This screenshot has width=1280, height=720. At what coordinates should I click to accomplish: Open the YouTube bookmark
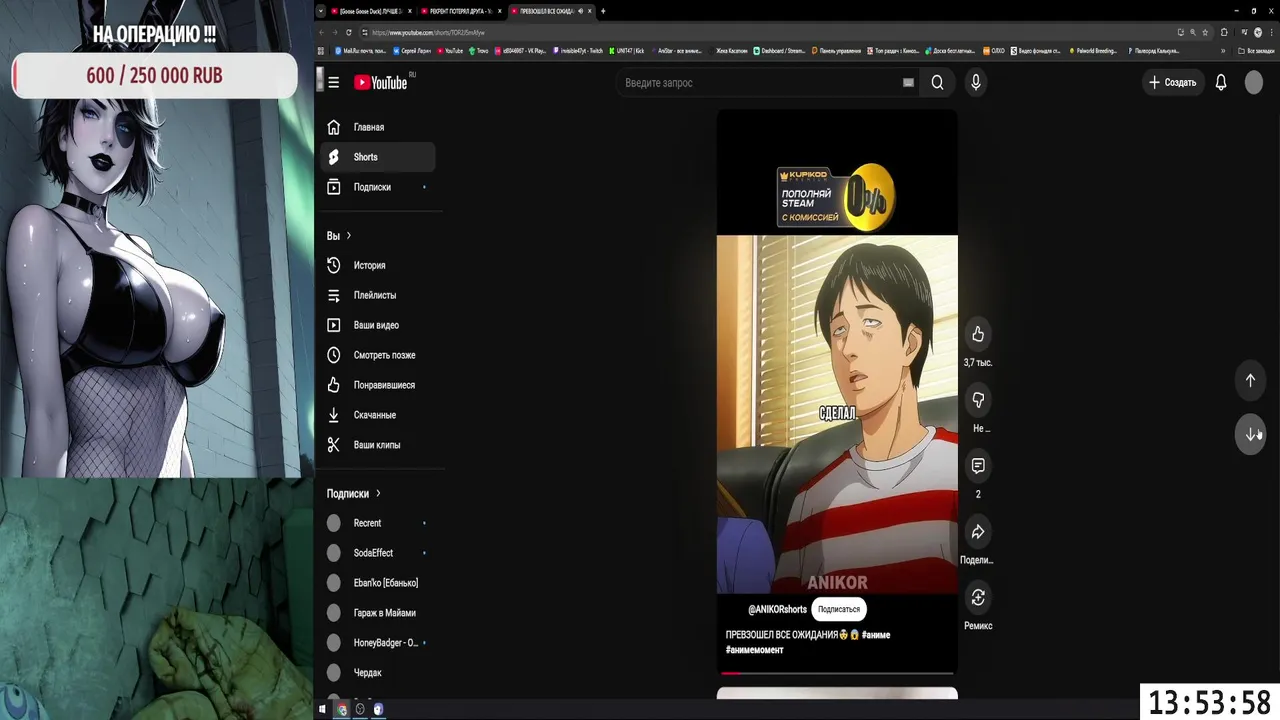coord(450,50)
